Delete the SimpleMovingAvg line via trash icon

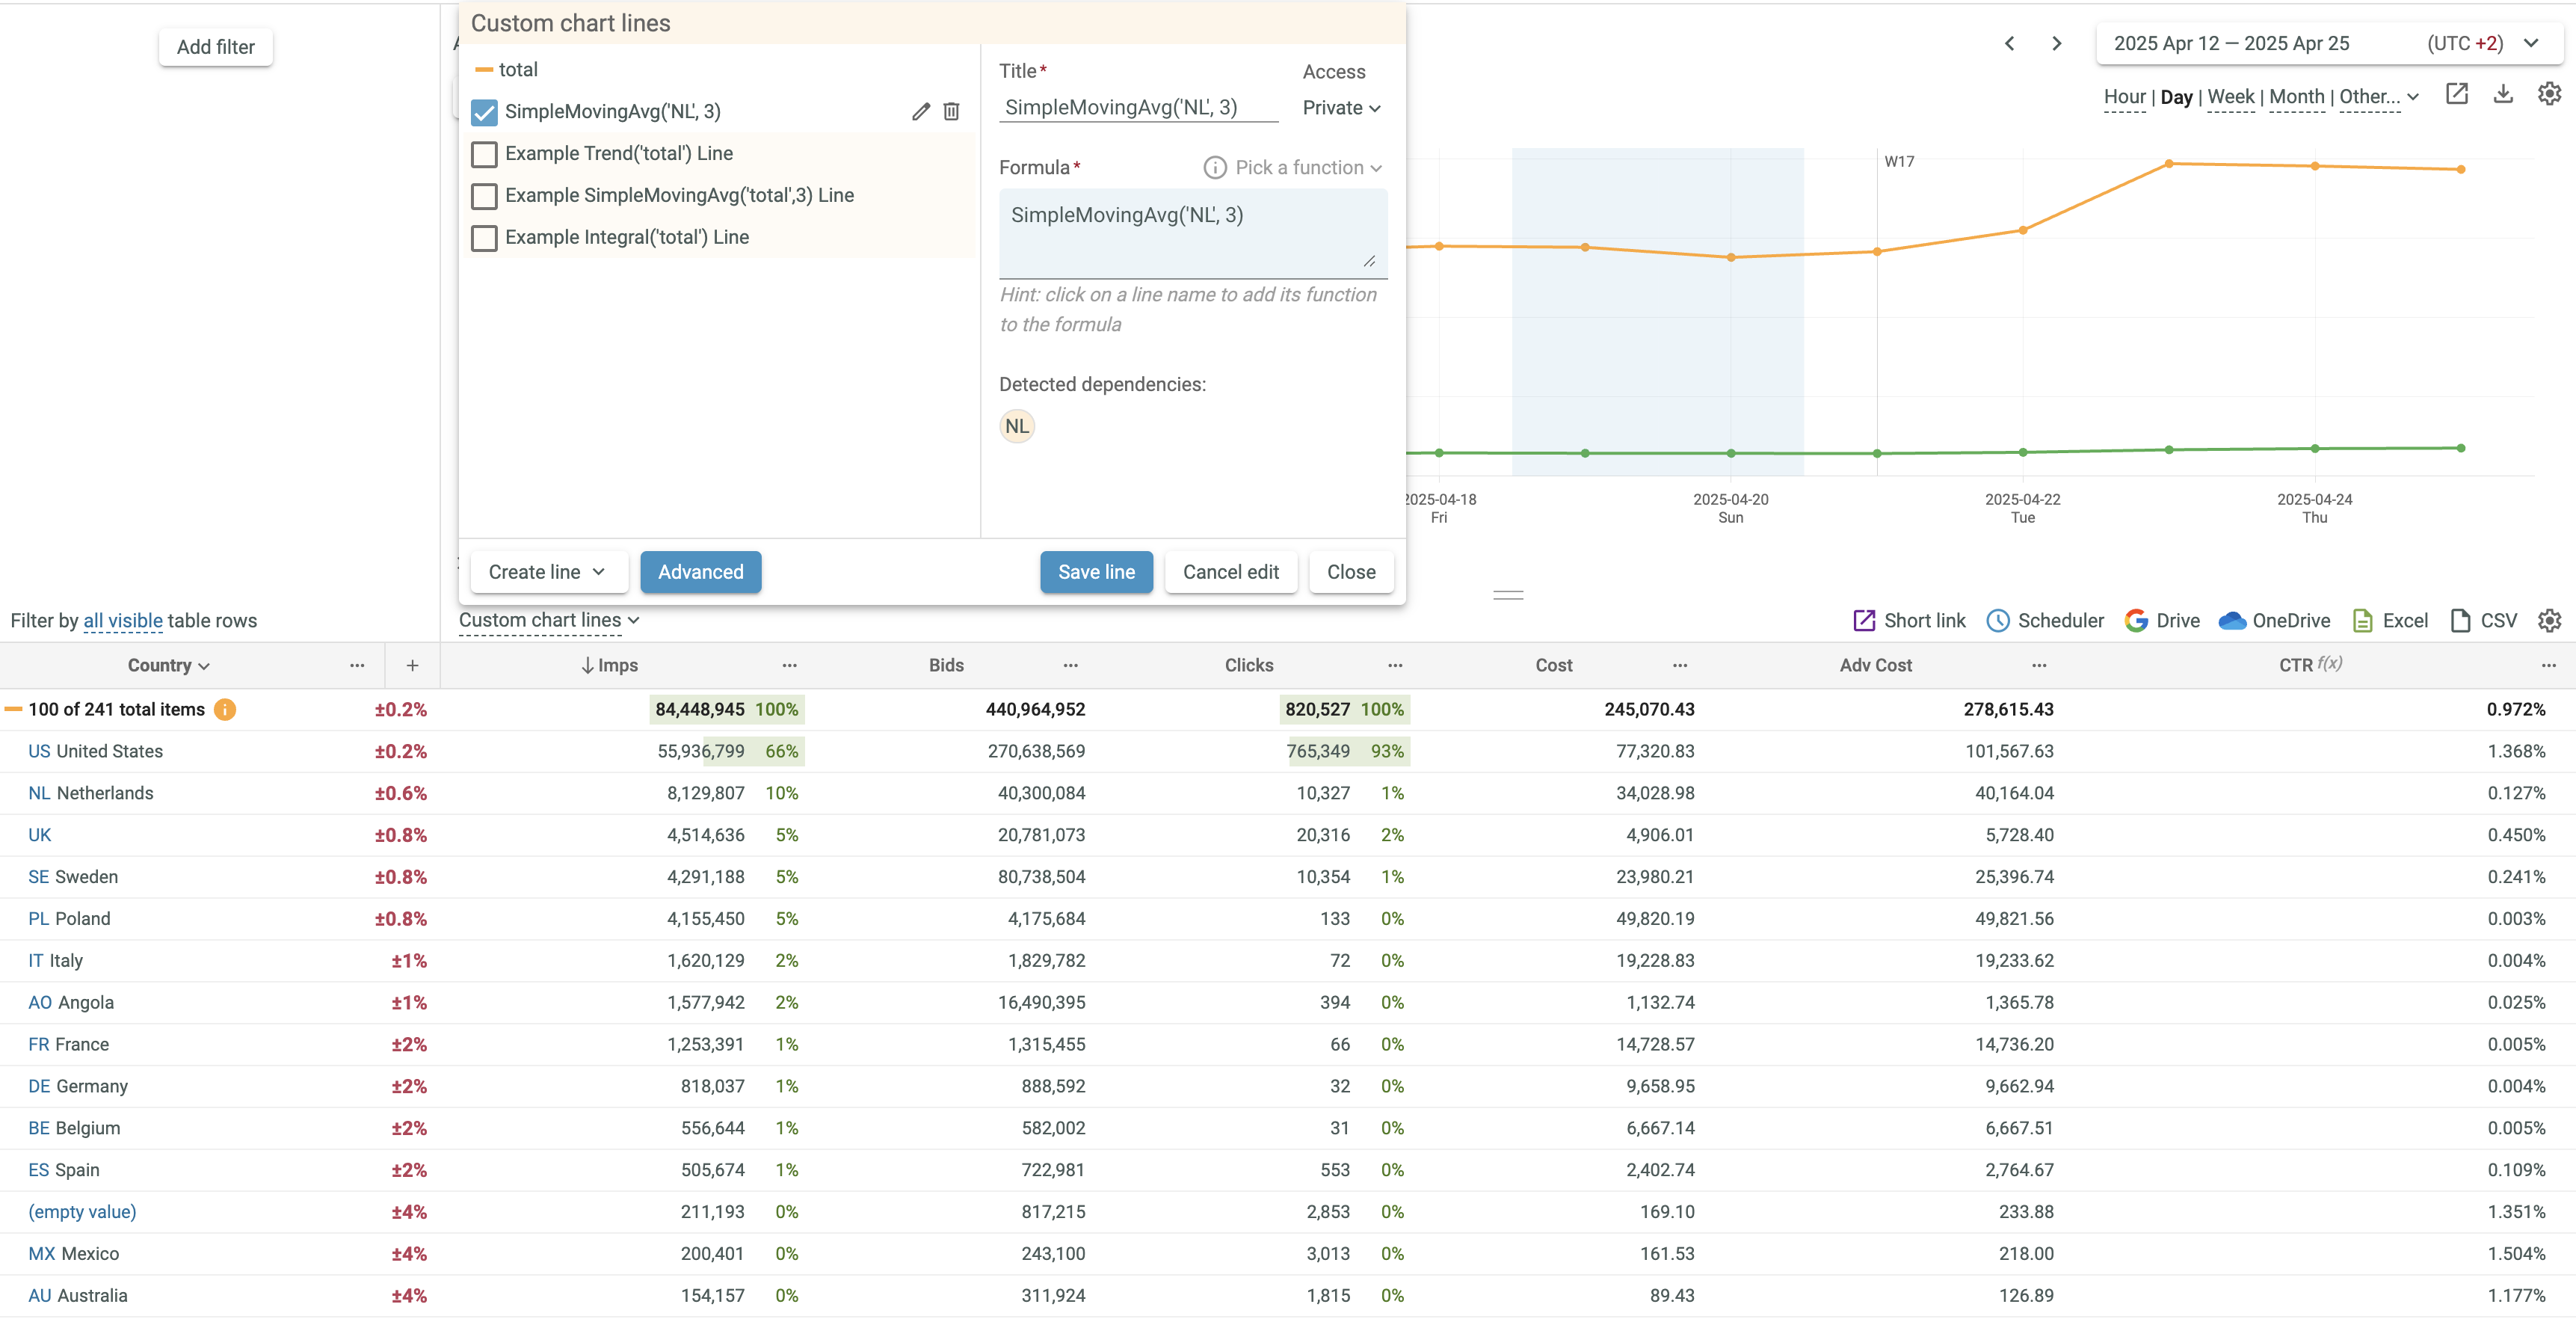click(x=951, y=111)
